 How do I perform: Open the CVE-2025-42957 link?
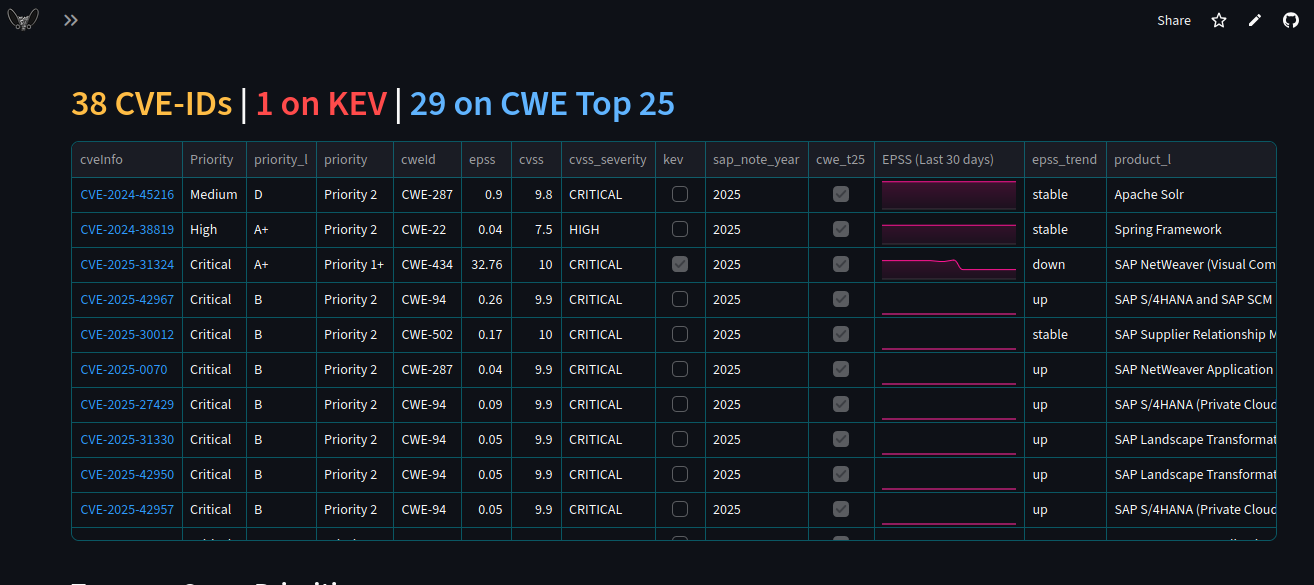pyautogui.click(x=127, y=509)
